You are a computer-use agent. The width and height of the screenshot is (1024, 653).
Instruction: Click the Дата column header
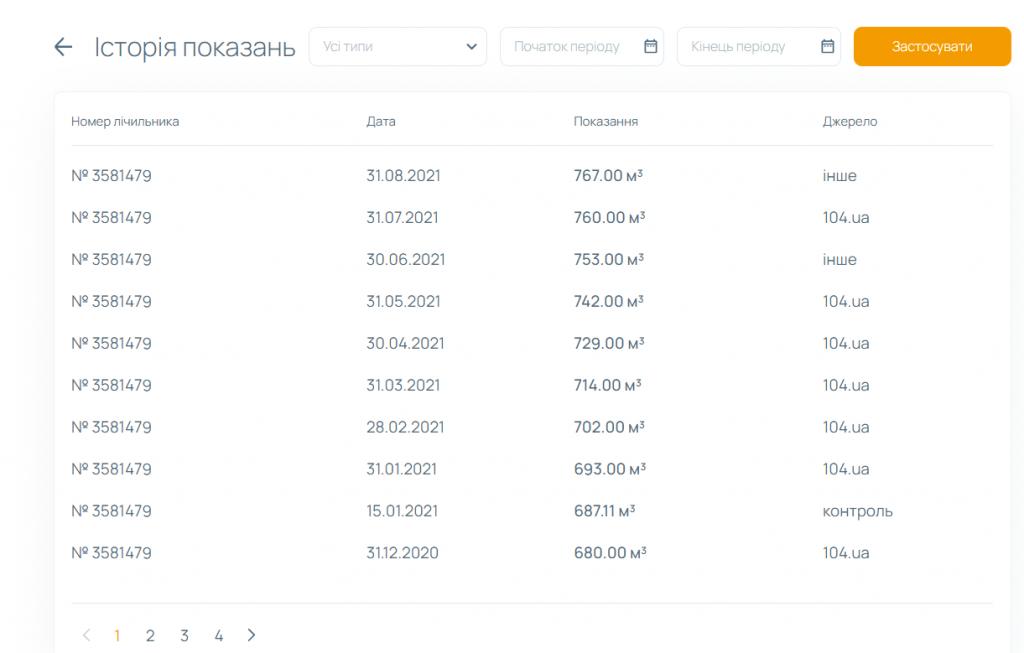click(x=381, y=122)
